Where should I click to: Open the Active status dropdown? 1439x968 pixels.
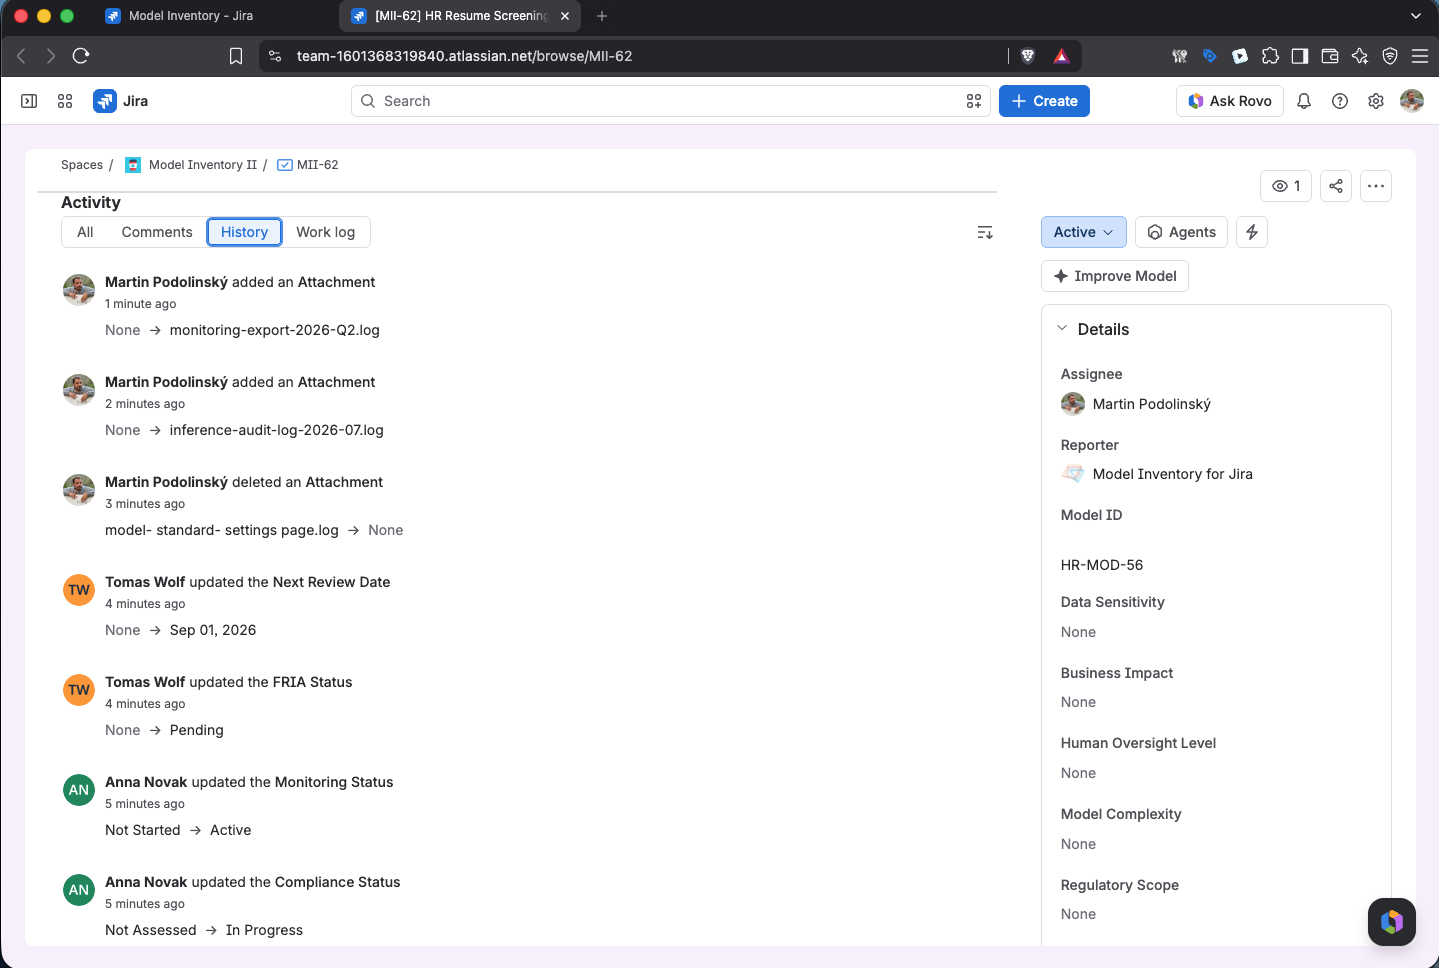pos(1084,232)
